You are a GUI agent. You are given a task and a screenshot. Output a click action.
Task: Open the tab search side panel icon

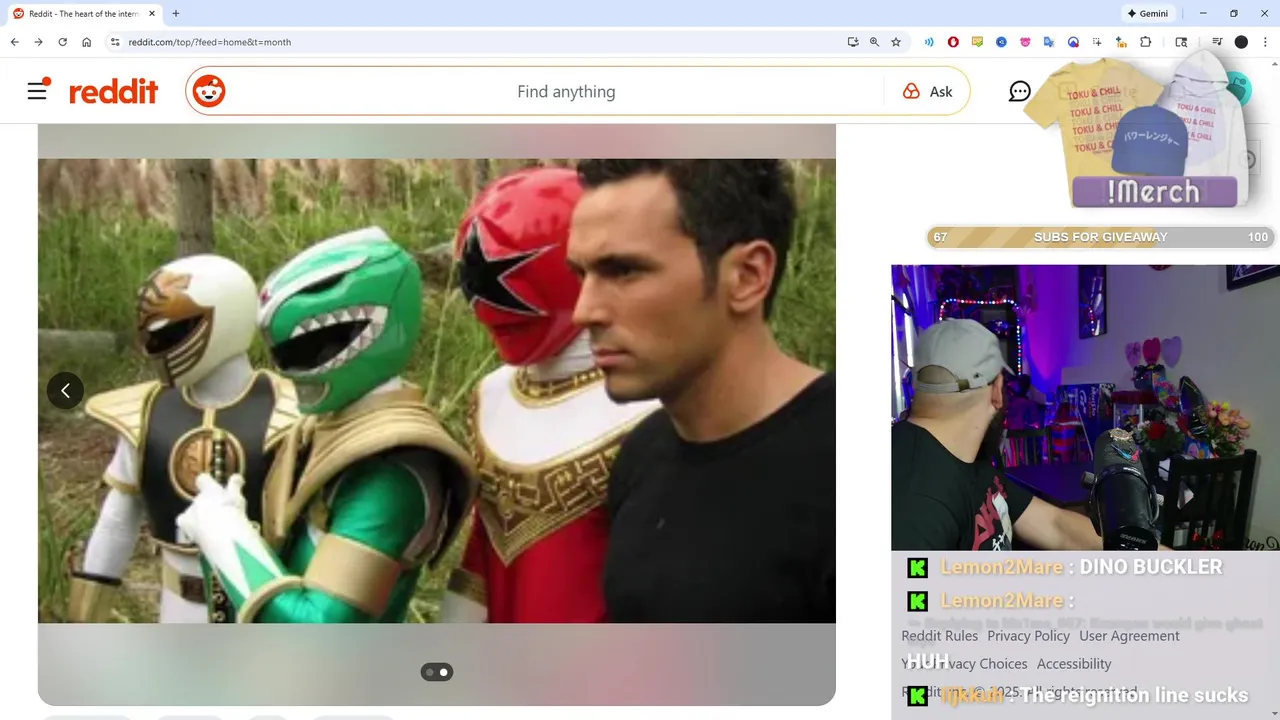tap(1181, 42)
